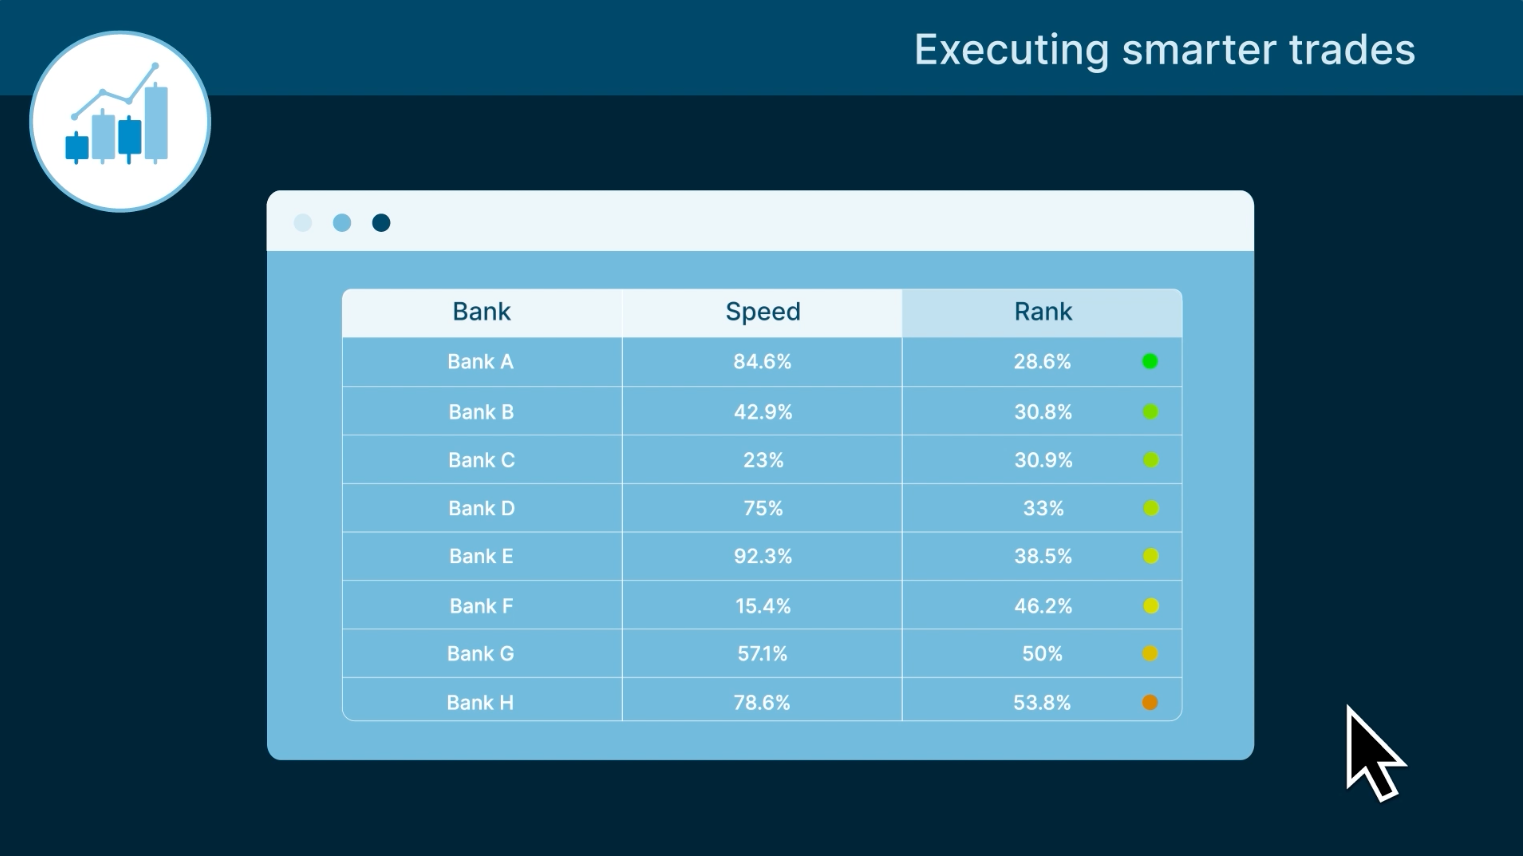1523x856 pixels.
Task: Click the dark navy window control dot
Action: [381, 223]
